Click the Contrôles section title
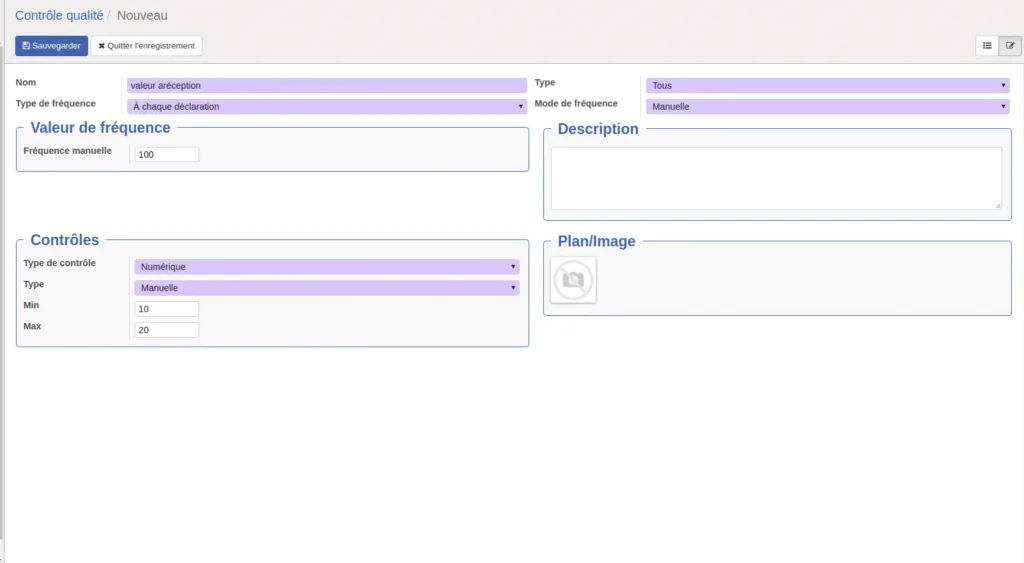Viewport: 1024px width, 563px height. (x=65, y=240)
